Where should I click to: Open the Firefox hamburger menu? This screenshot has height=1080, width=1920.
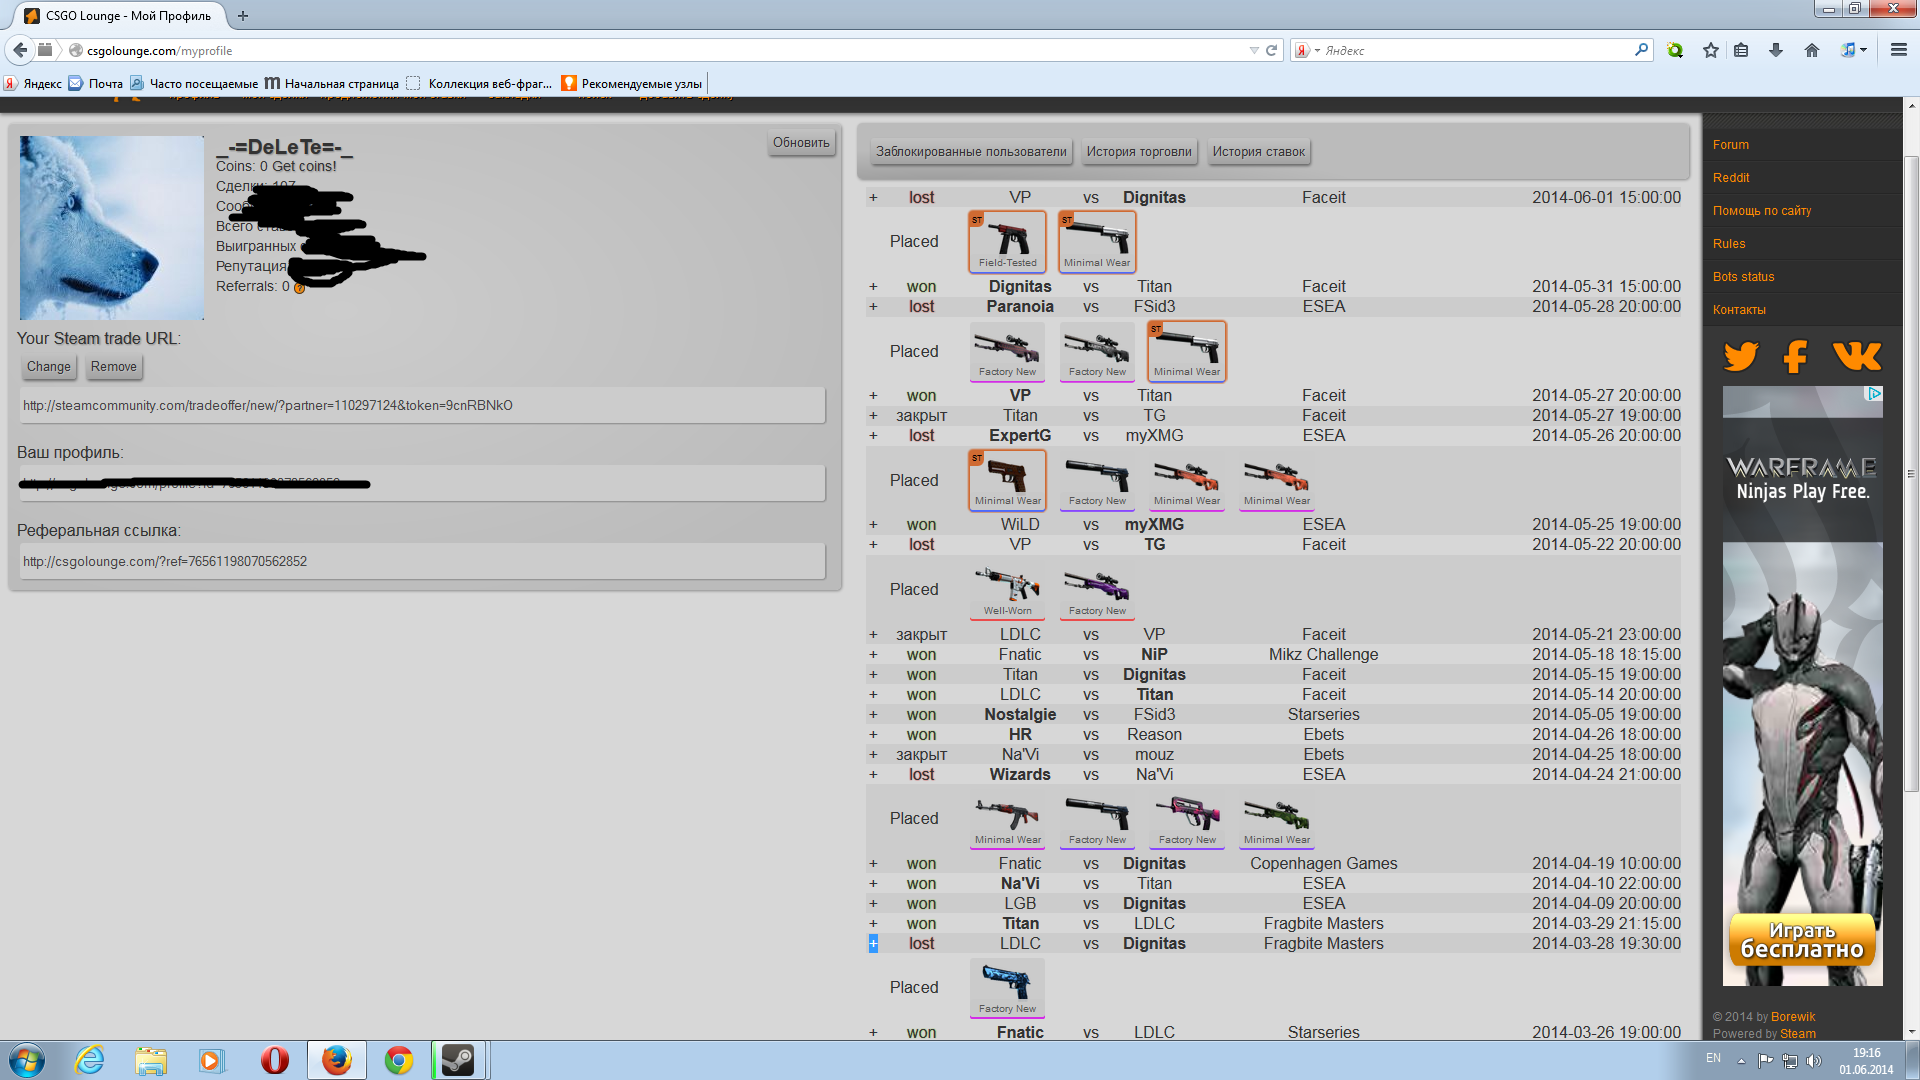[x=1899, y=50]
